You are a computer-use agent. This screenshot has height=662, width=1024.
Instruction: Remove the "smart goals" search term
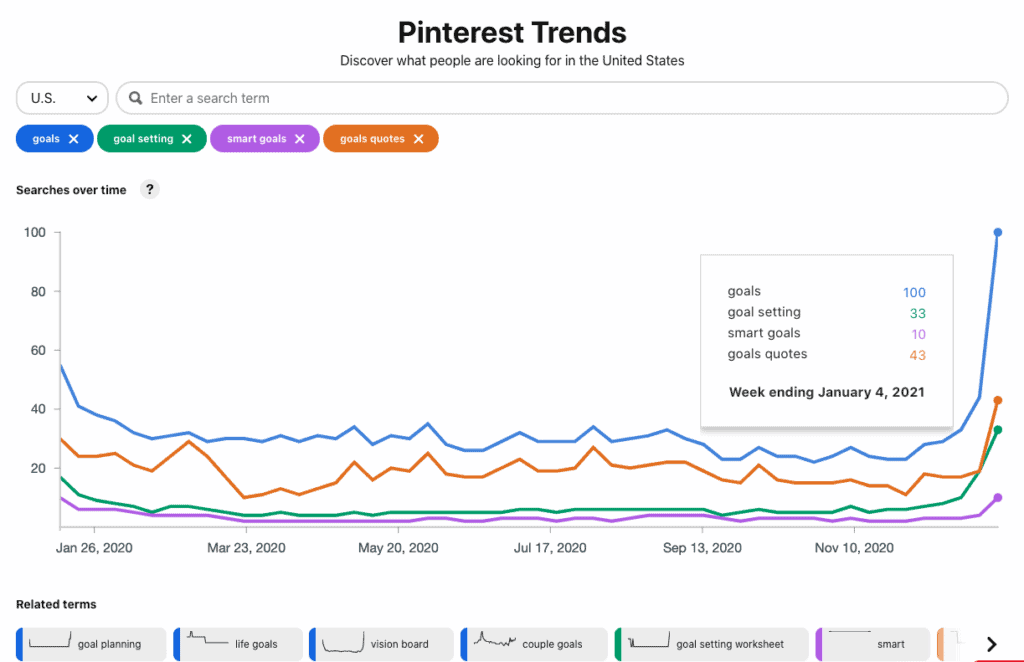click(x=298, y=138)
